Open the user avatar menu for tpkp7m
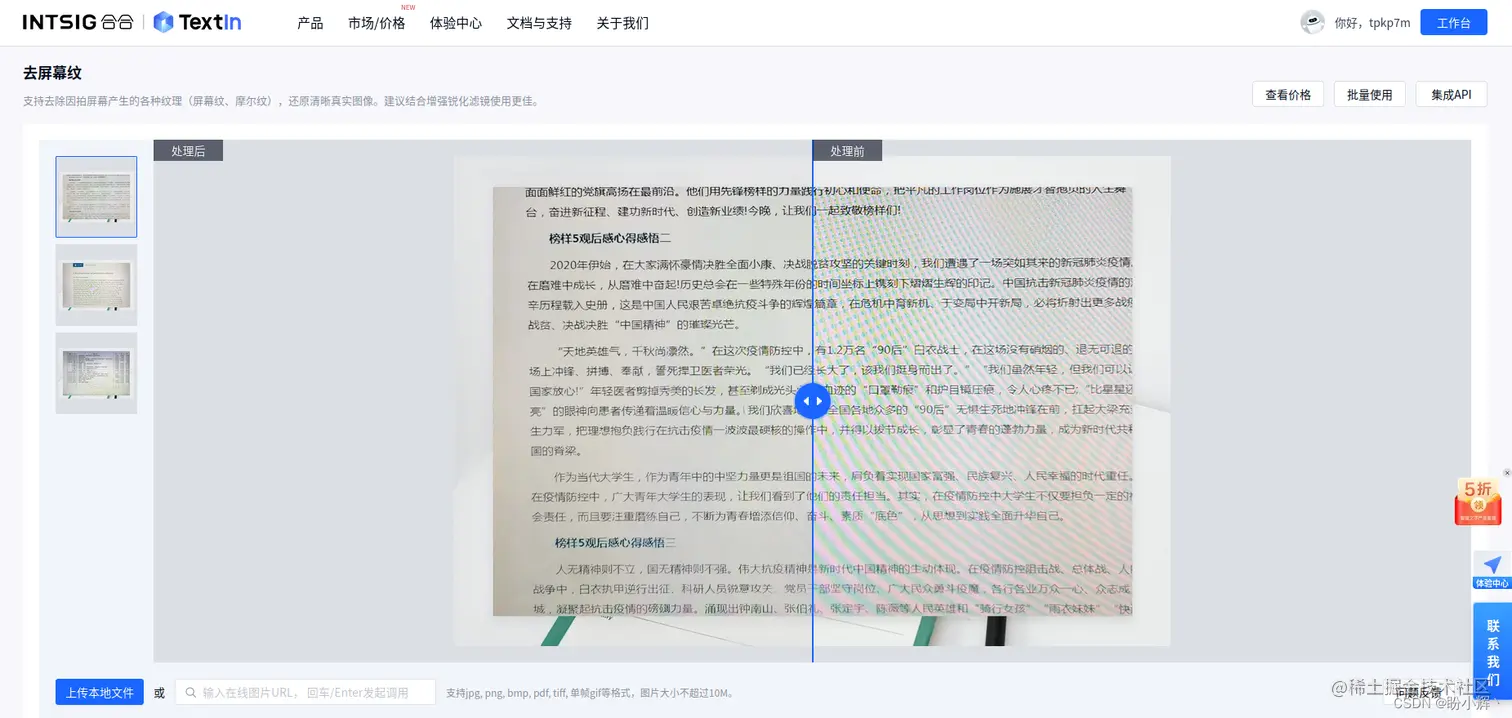1512x718 pixels. pos(1313,21)
